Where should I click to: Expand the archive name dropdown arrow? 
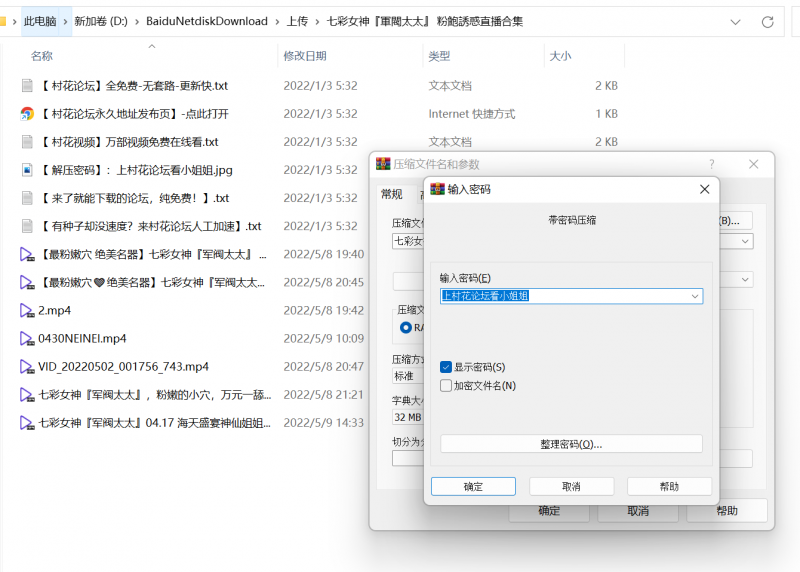tap(746, 241)
